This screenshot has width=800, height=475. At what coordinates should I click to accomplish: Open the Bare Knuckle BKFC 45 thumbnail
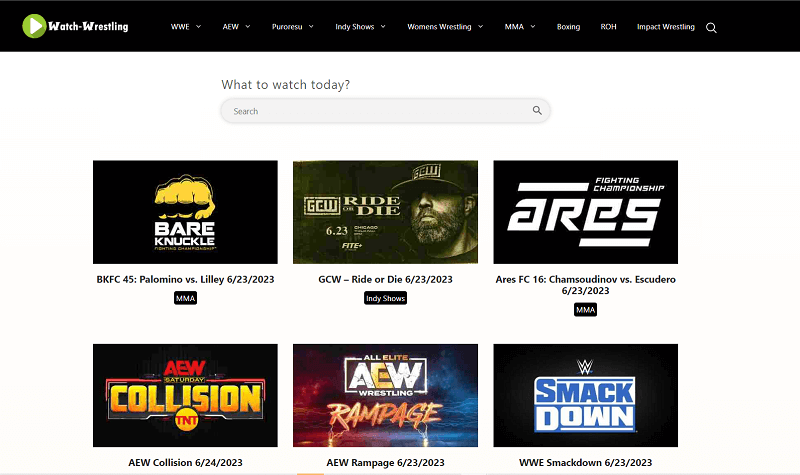tap(185, 212)
